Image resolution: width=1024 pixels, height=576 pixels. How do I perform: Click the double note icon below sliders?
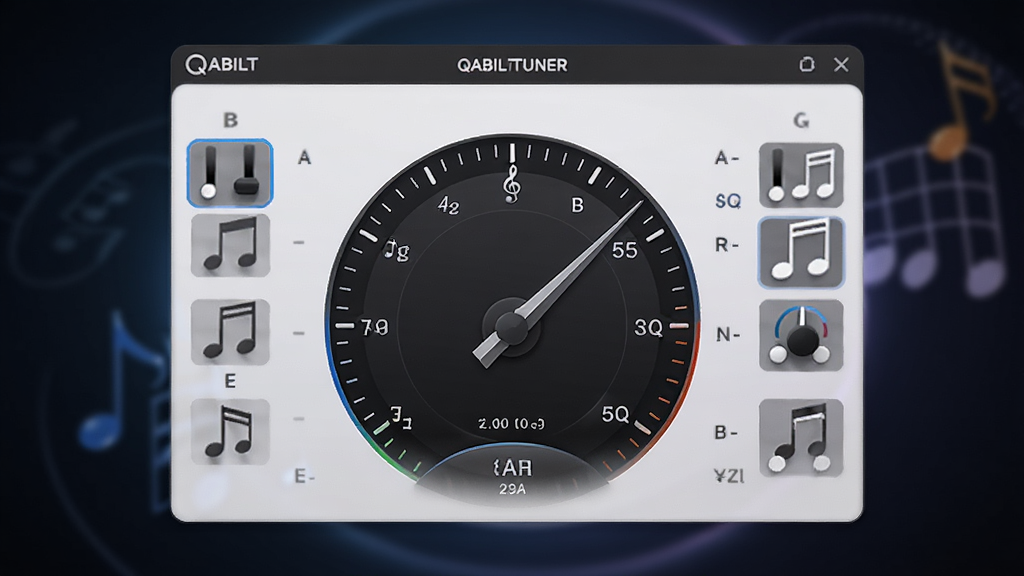pos(231,246)
